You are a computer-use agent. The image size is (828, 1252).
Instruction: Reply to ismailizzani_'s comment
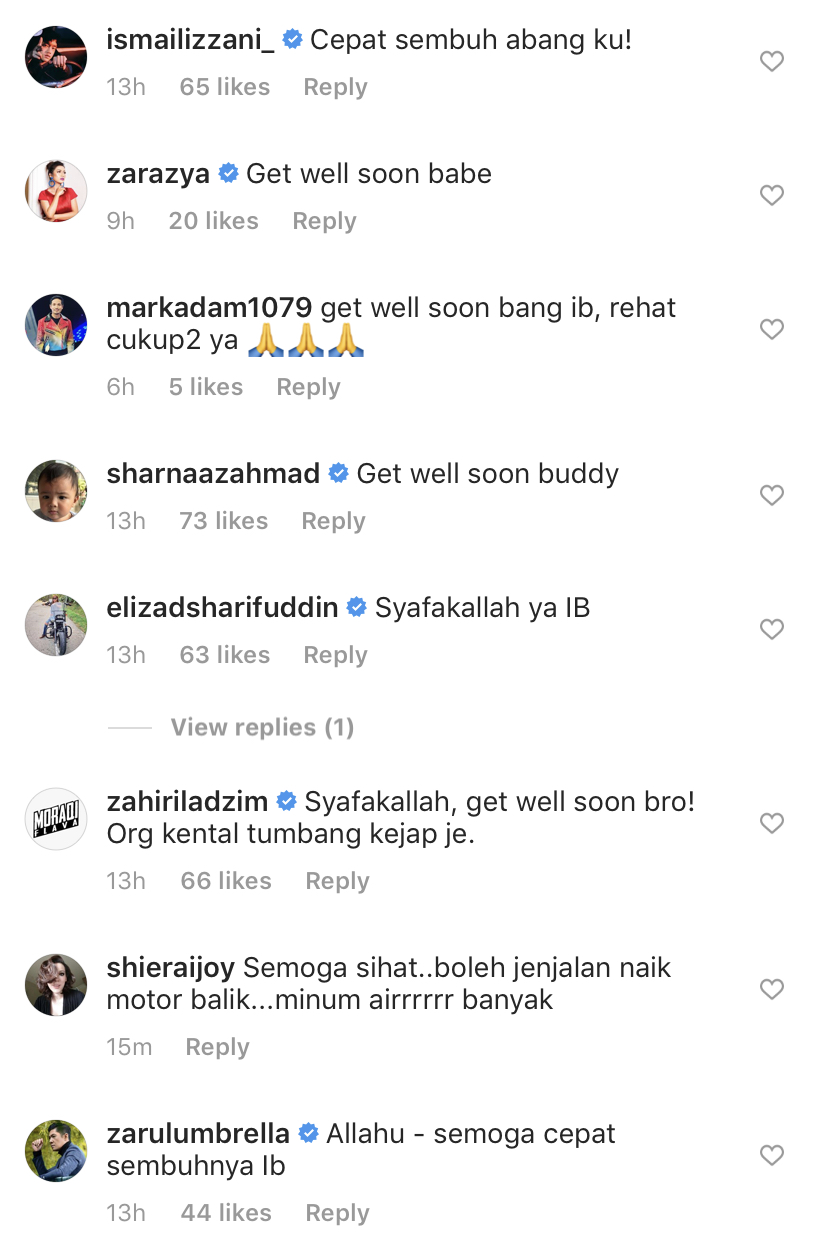(335, 87)
